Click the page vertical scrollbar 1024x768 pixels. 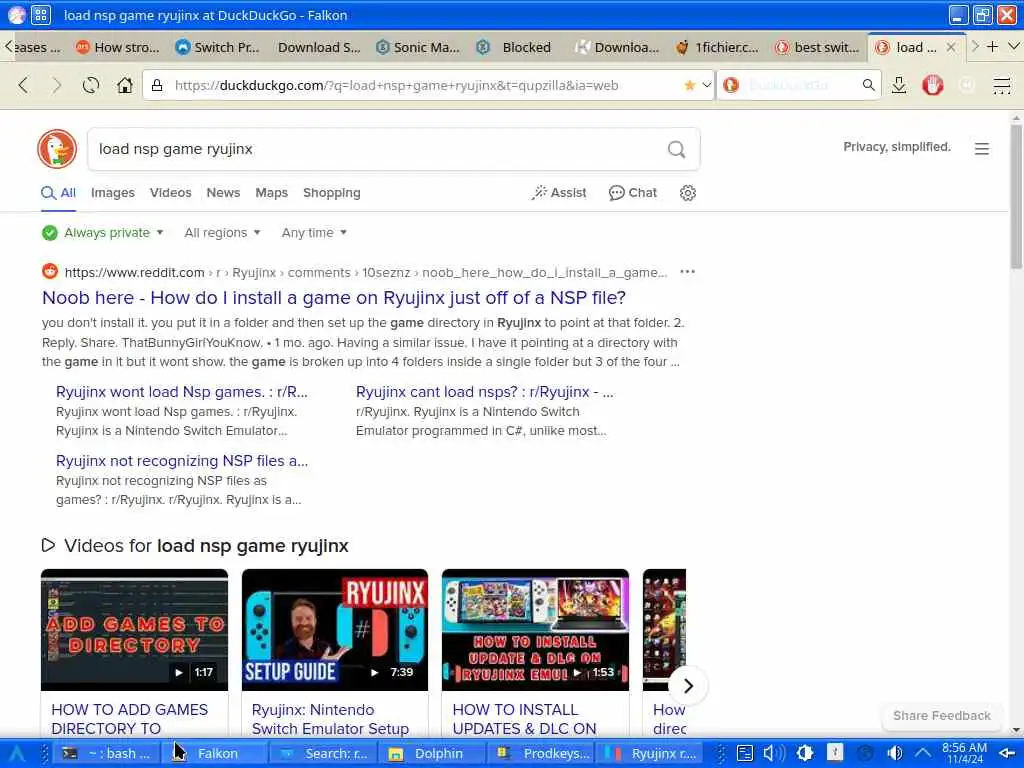click(x=1016, y=196)
